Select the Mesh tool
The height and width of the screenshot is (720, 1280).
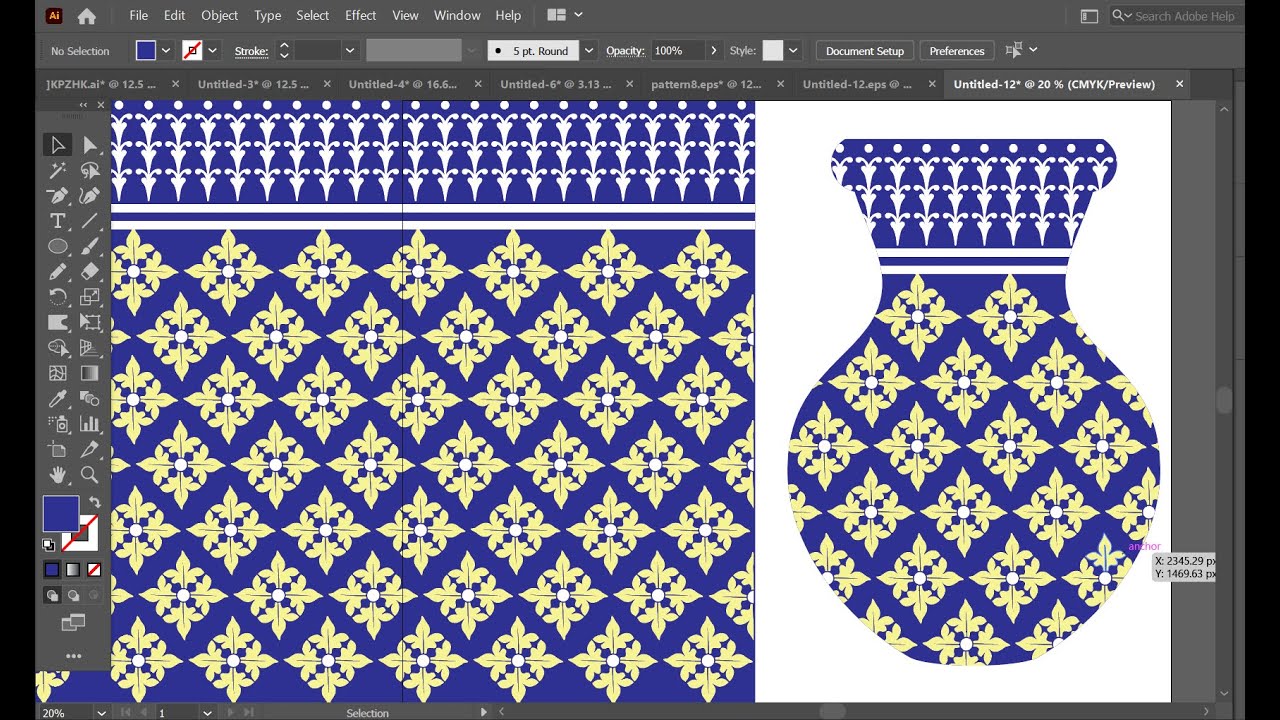[x=58, y=373]
